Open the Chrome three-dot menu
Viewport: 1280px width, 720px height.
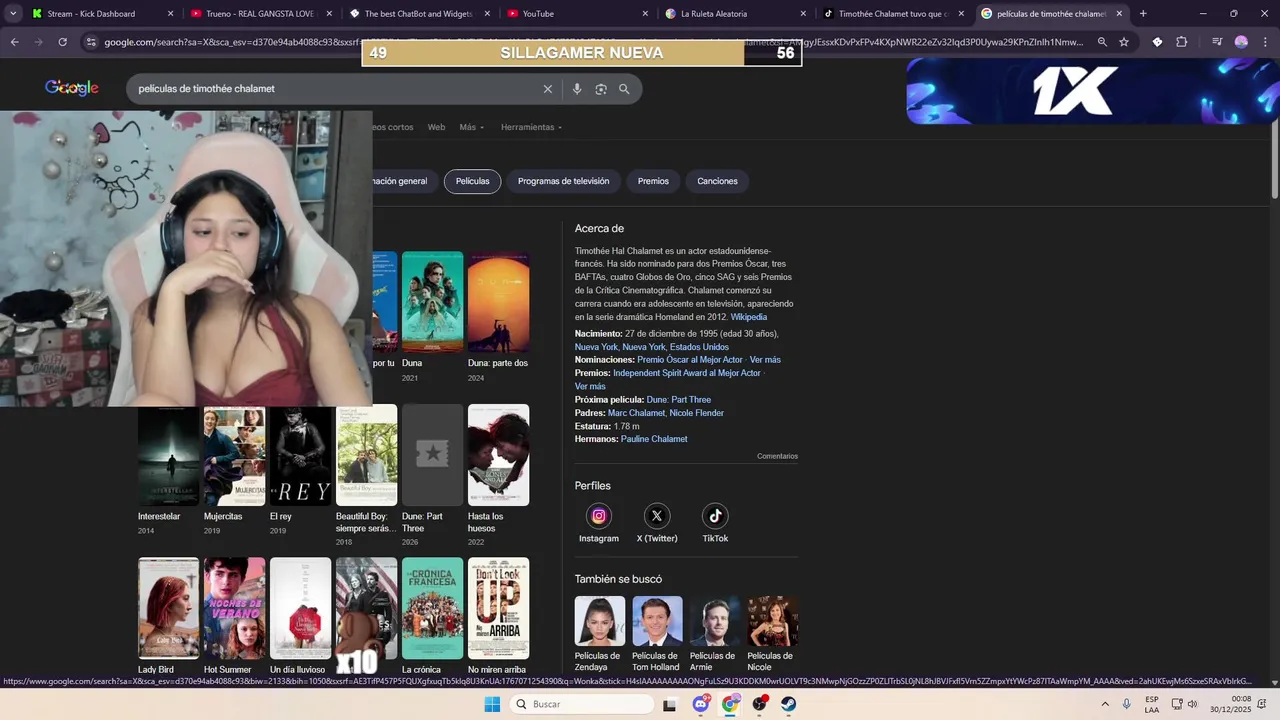1265,42
